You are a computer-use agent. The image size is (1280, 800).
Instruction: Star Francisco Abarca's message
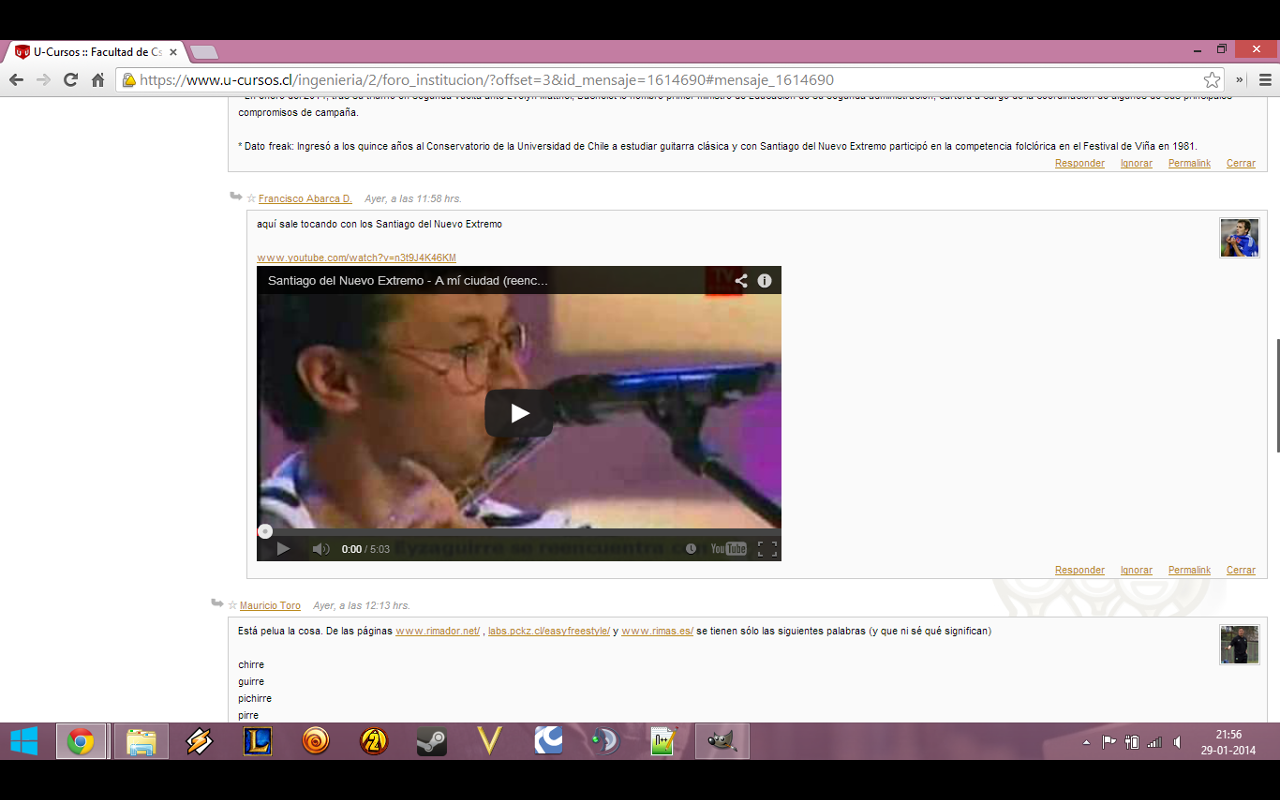(x=251, y=199)
